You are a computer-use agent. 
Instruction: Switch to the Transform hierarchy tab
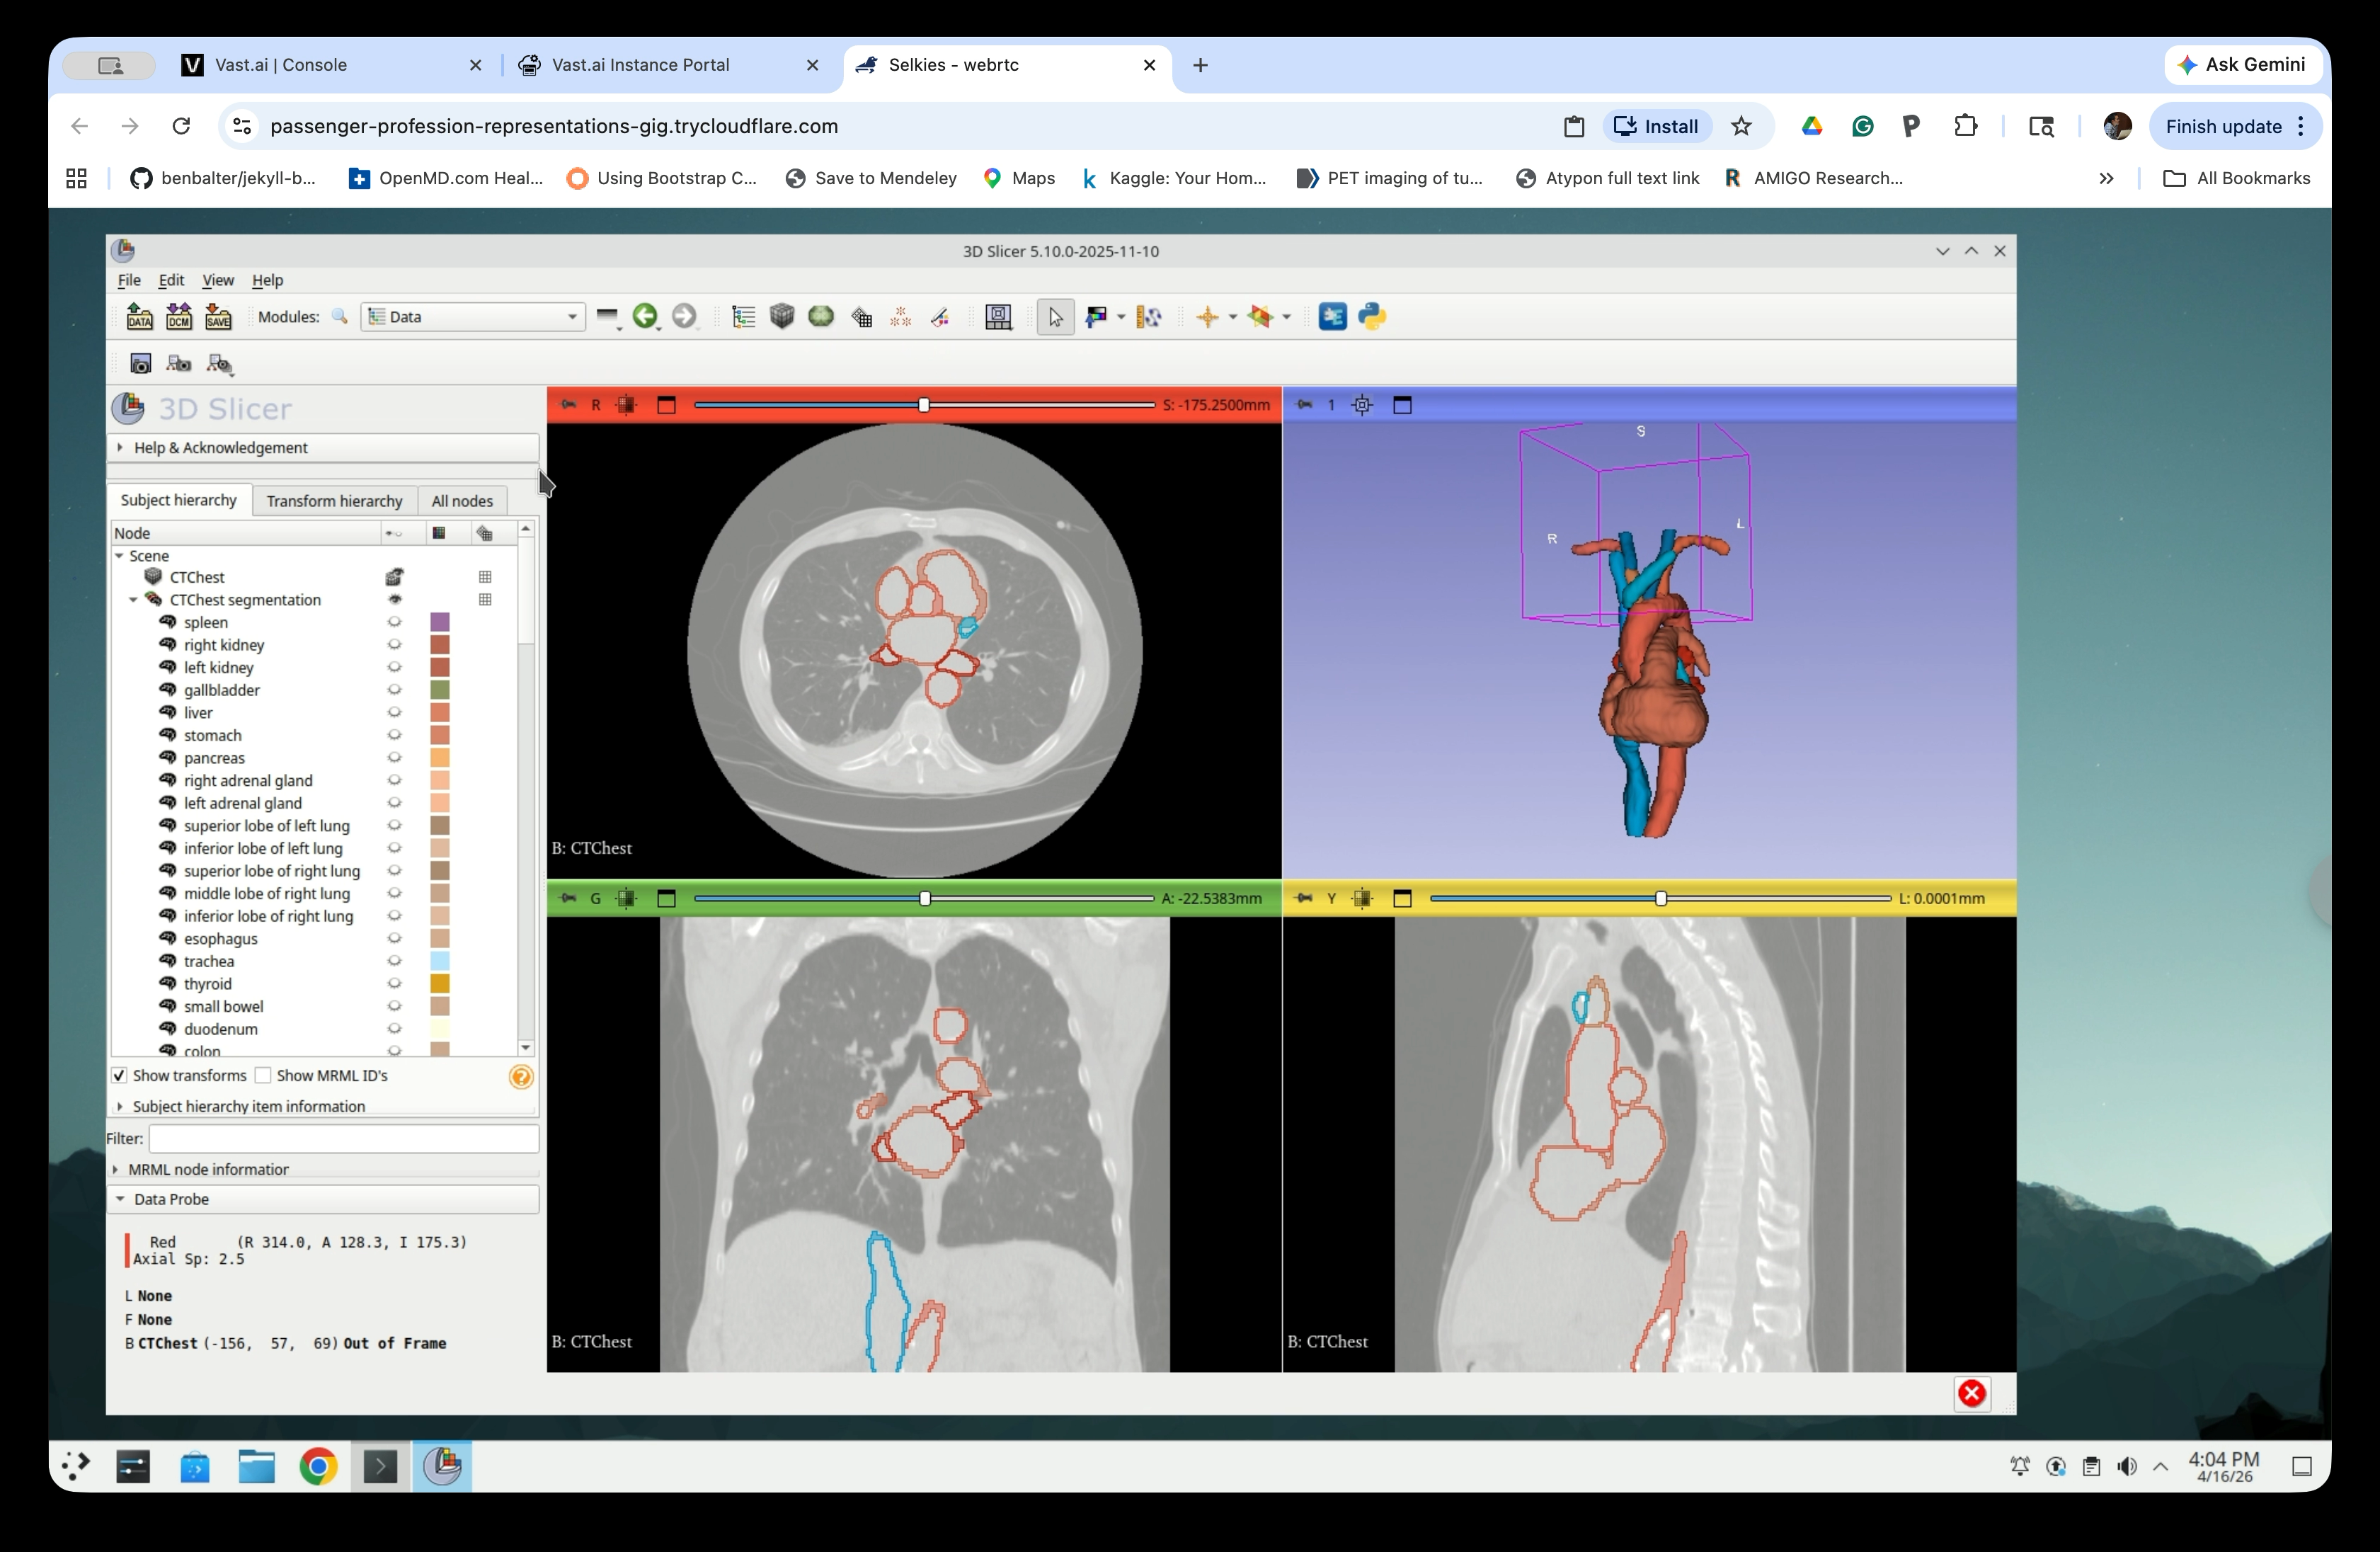(334, 501)
